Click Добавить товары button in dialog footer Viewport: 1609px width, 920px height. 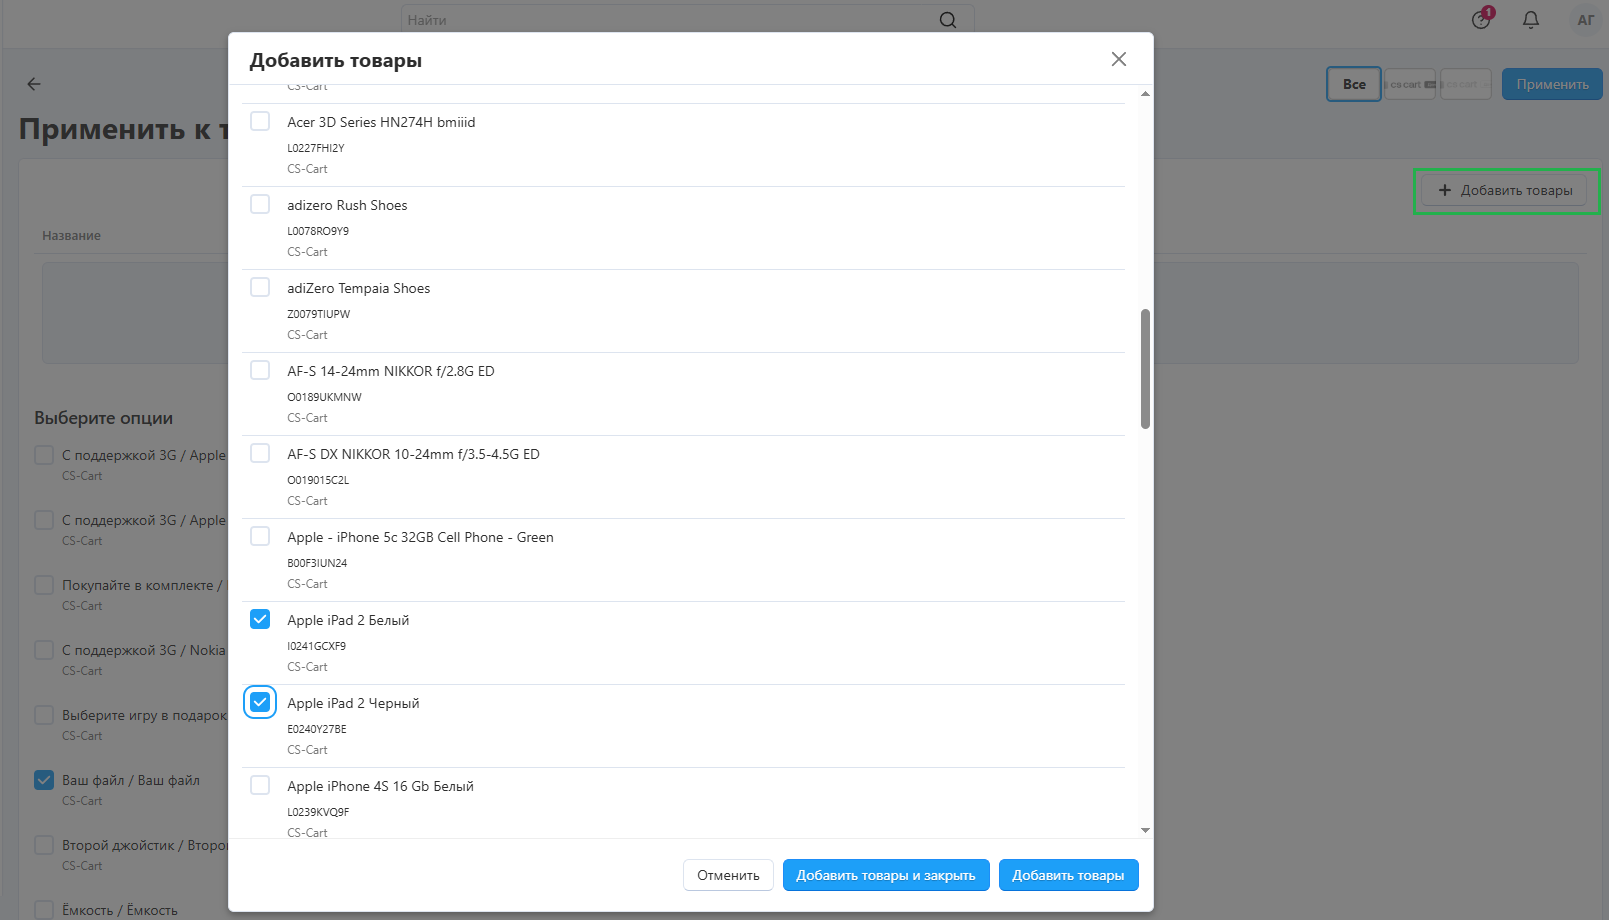point(1067,875)
